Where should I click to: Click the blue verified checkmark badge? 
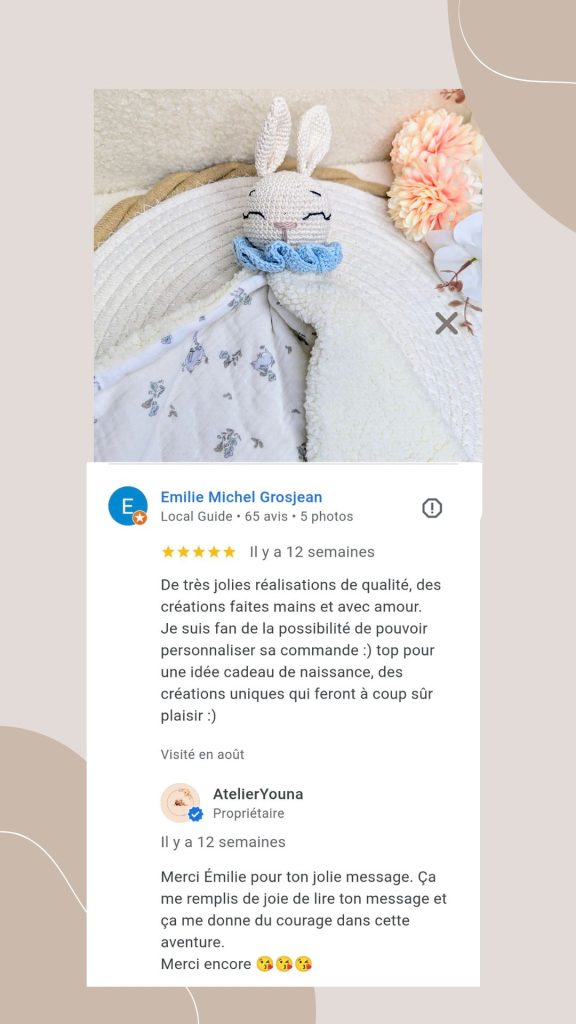pos(195,814)
